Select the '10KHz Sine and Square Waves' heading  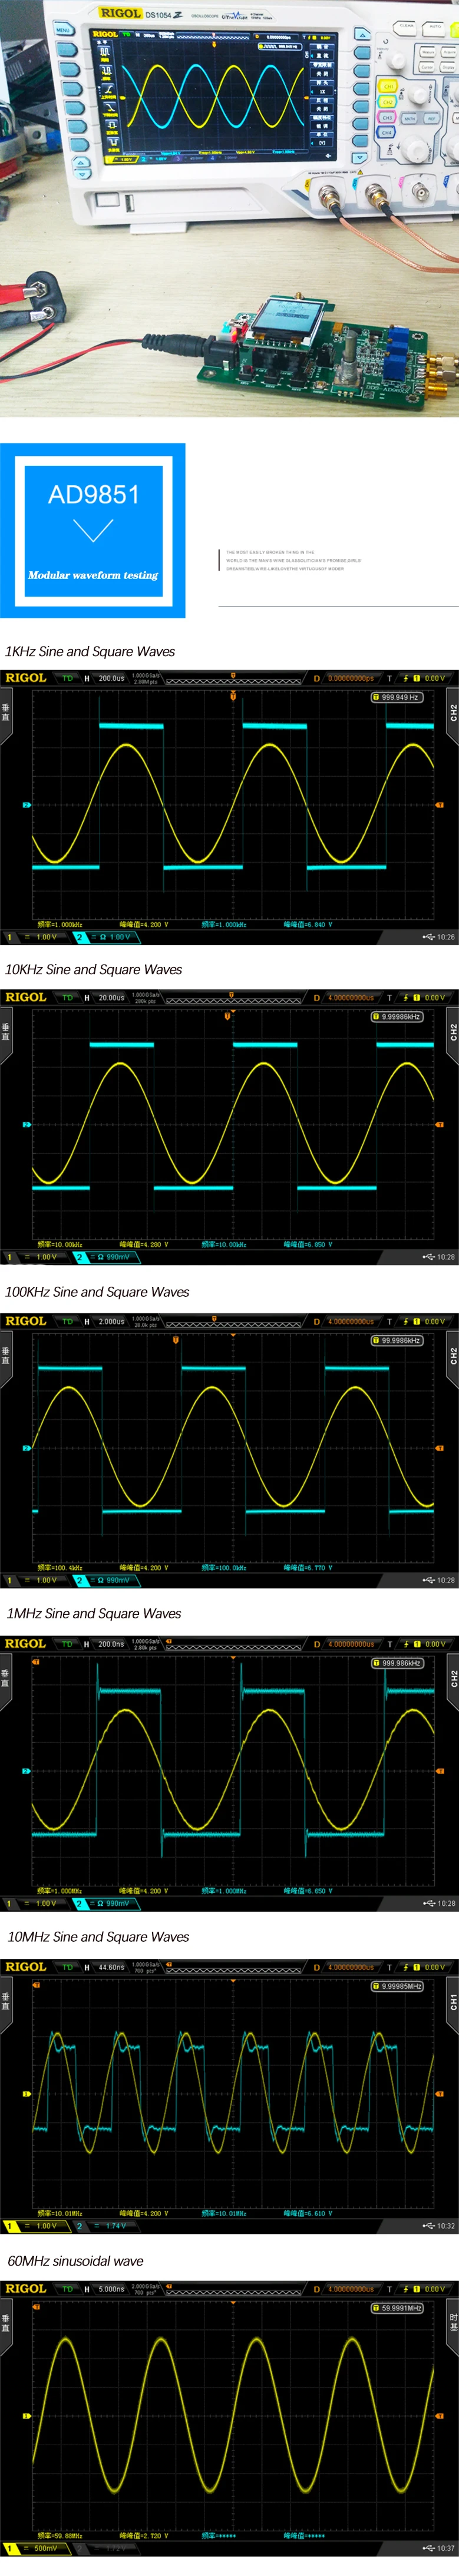point(94,969)
